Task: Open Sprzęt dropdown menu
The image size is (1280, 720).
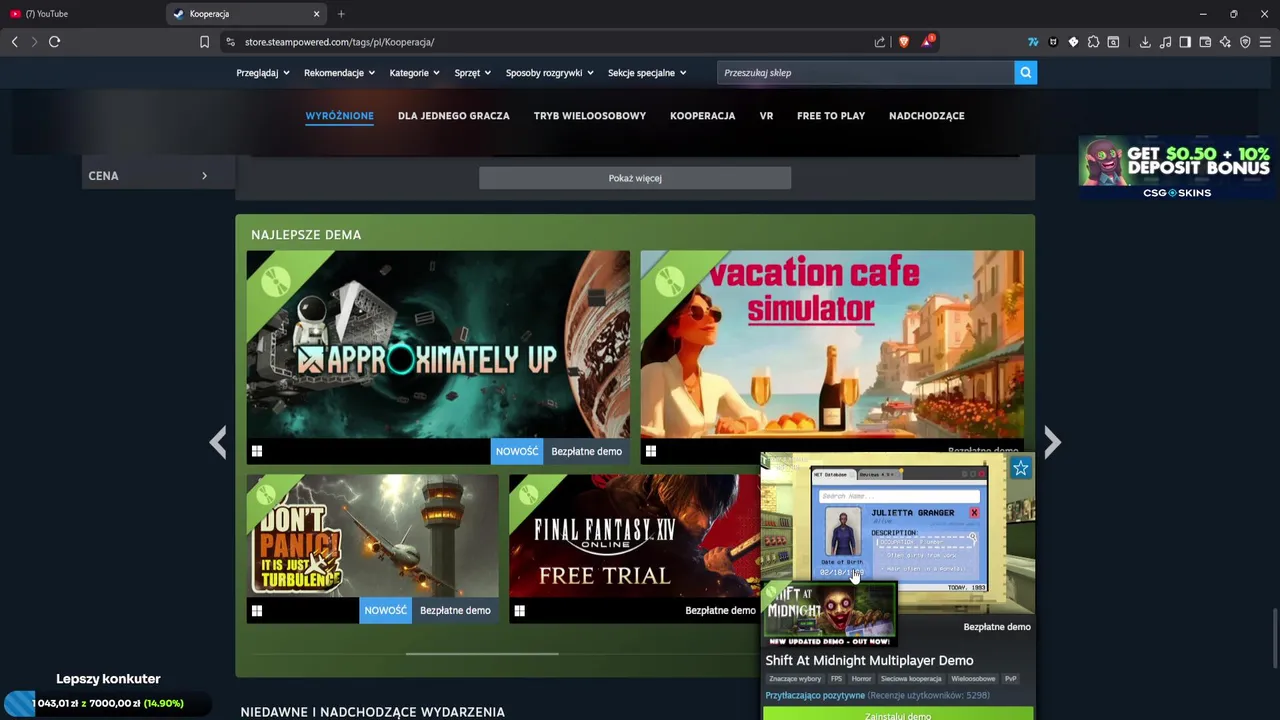Action: [x=473, y=73]
